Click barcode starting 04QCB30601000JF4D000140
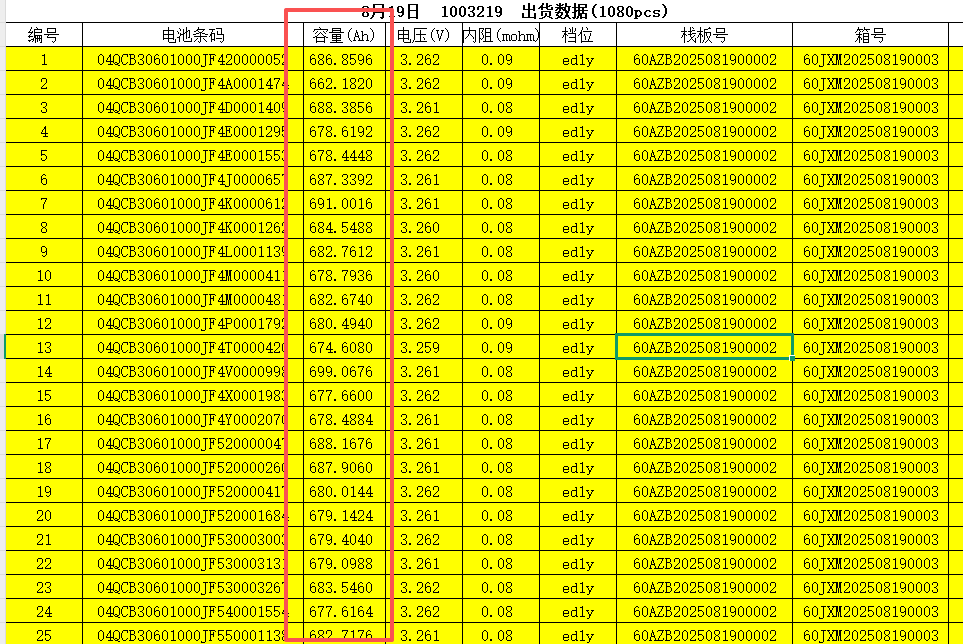 pos(193,107)
